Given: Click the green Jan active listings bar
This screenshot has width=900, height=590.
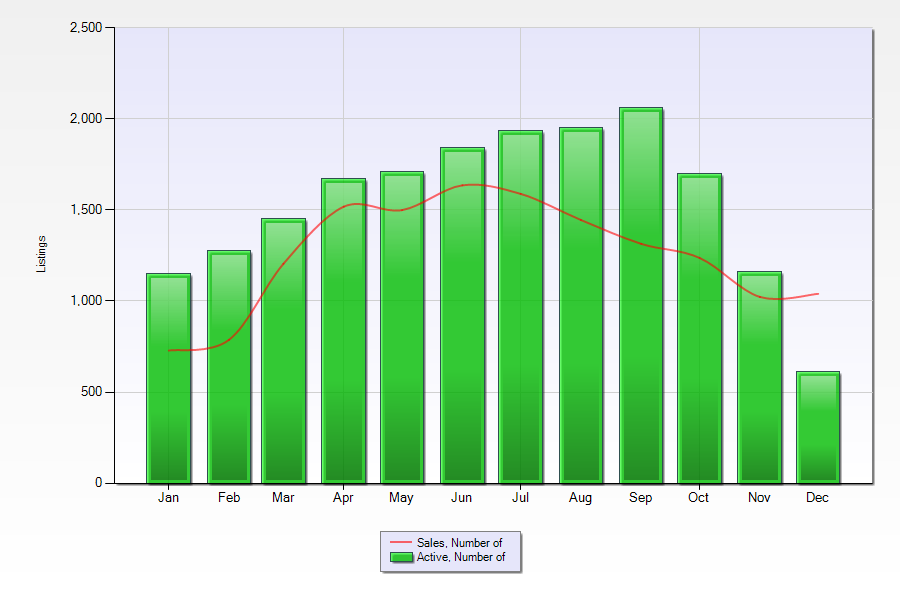Looking at the screenshot, I should point(168,378).
